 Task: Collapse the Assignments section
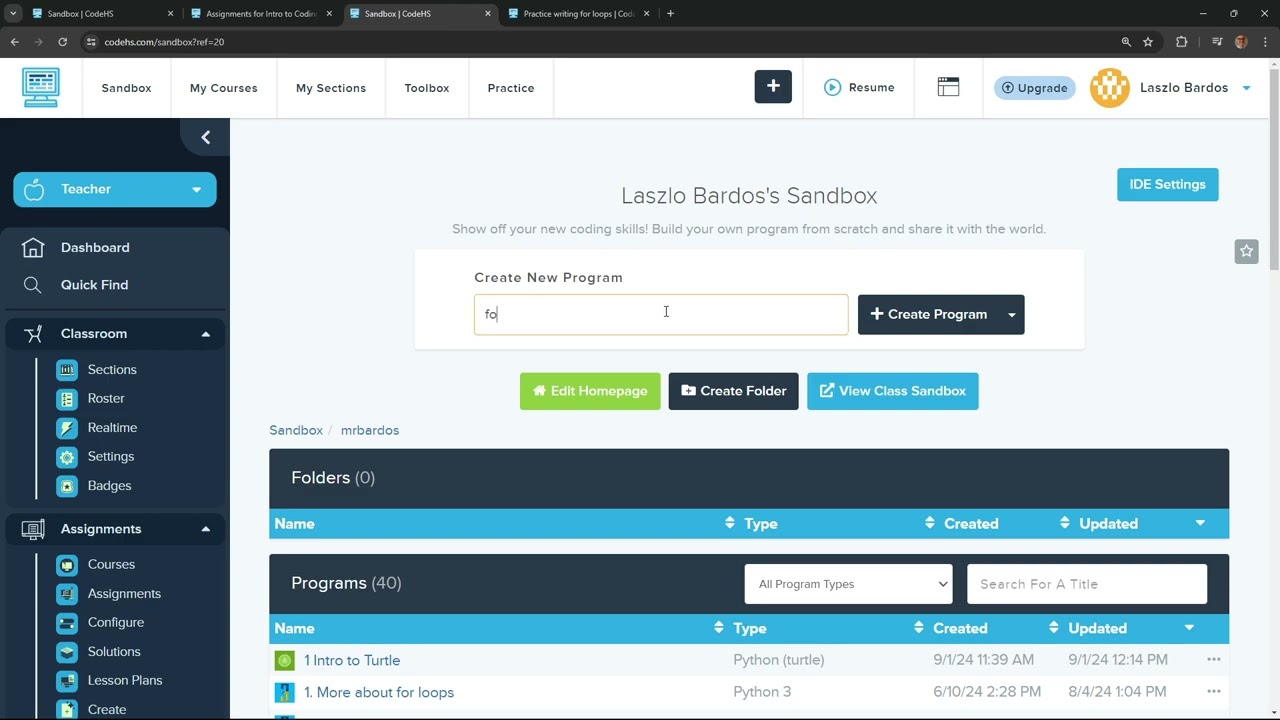click(205, 529)
